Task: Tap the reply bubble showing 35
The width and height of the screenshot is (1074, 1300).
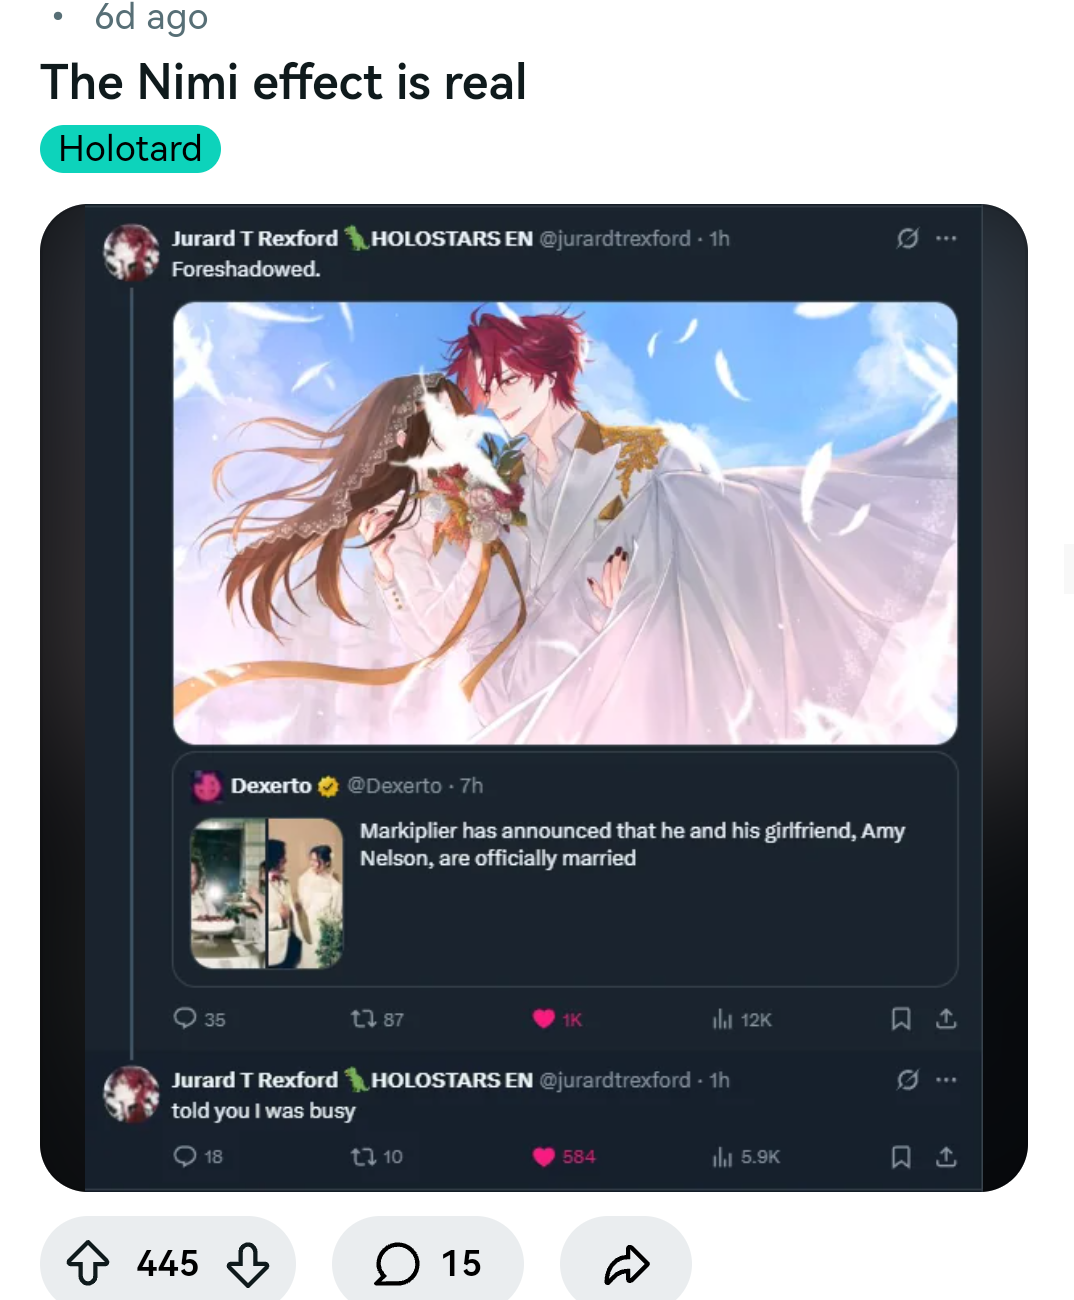Action: (185, 1018)
